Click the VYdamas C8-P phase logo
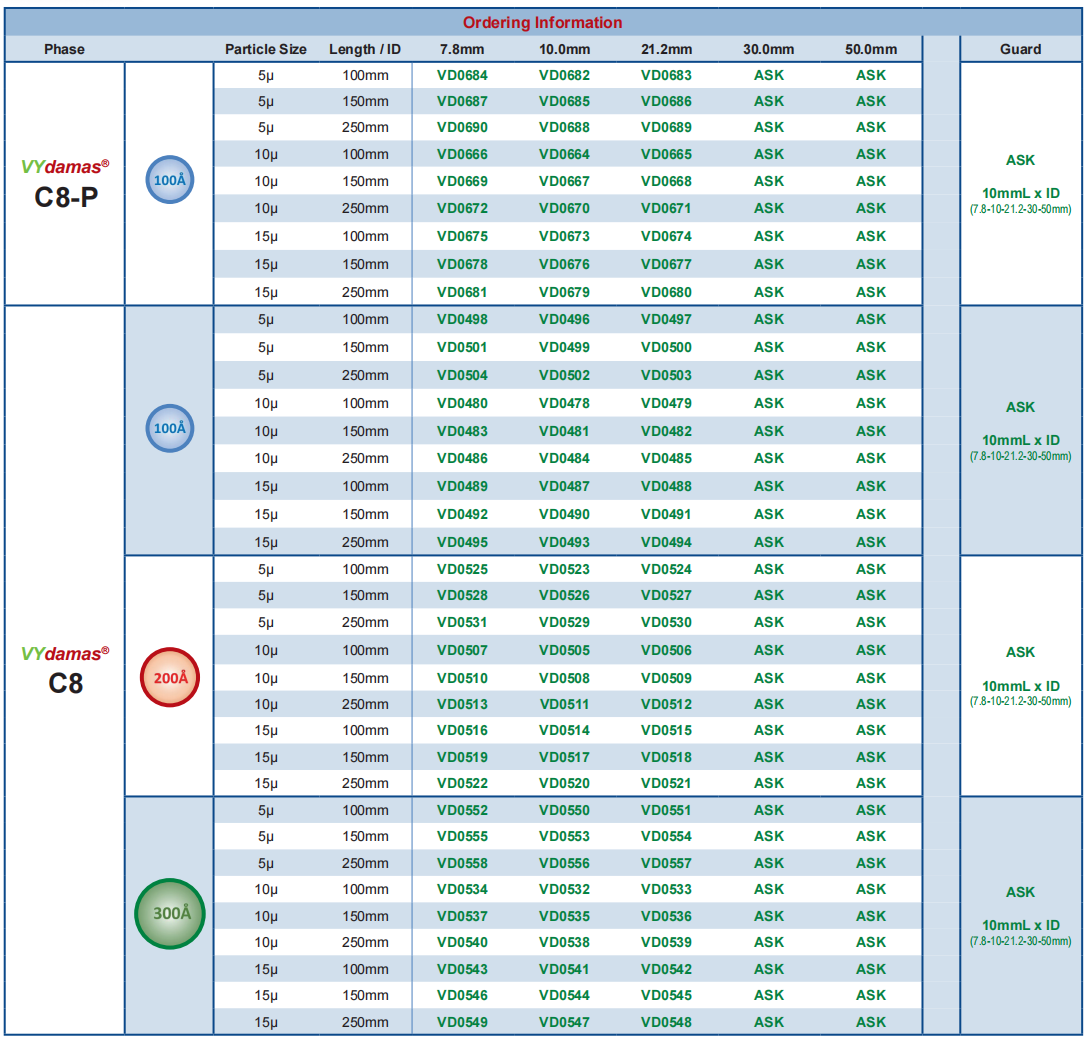The image size is (1091, 1043). tap(65, 184)
